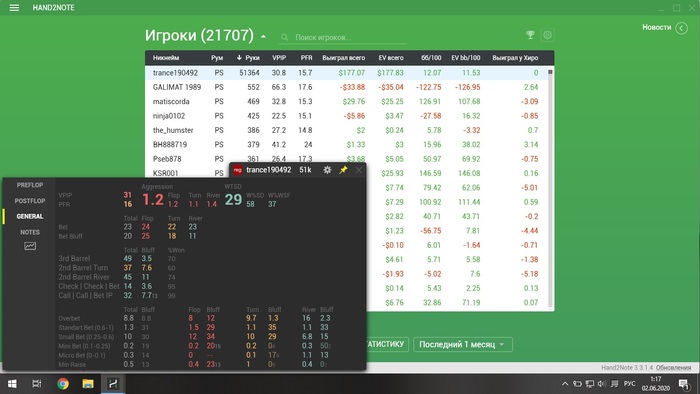Screen dimensions: 700x394
Task: Show hidden tray icons chevron
Action: pos(565,384)
